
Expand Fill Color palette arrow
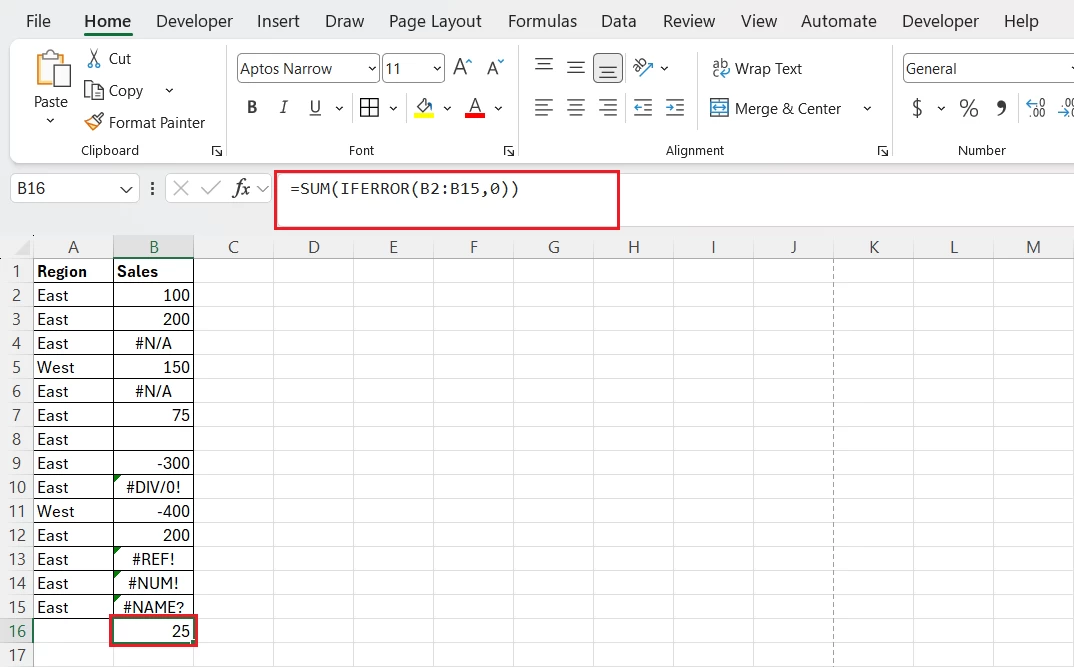[447, 108]
